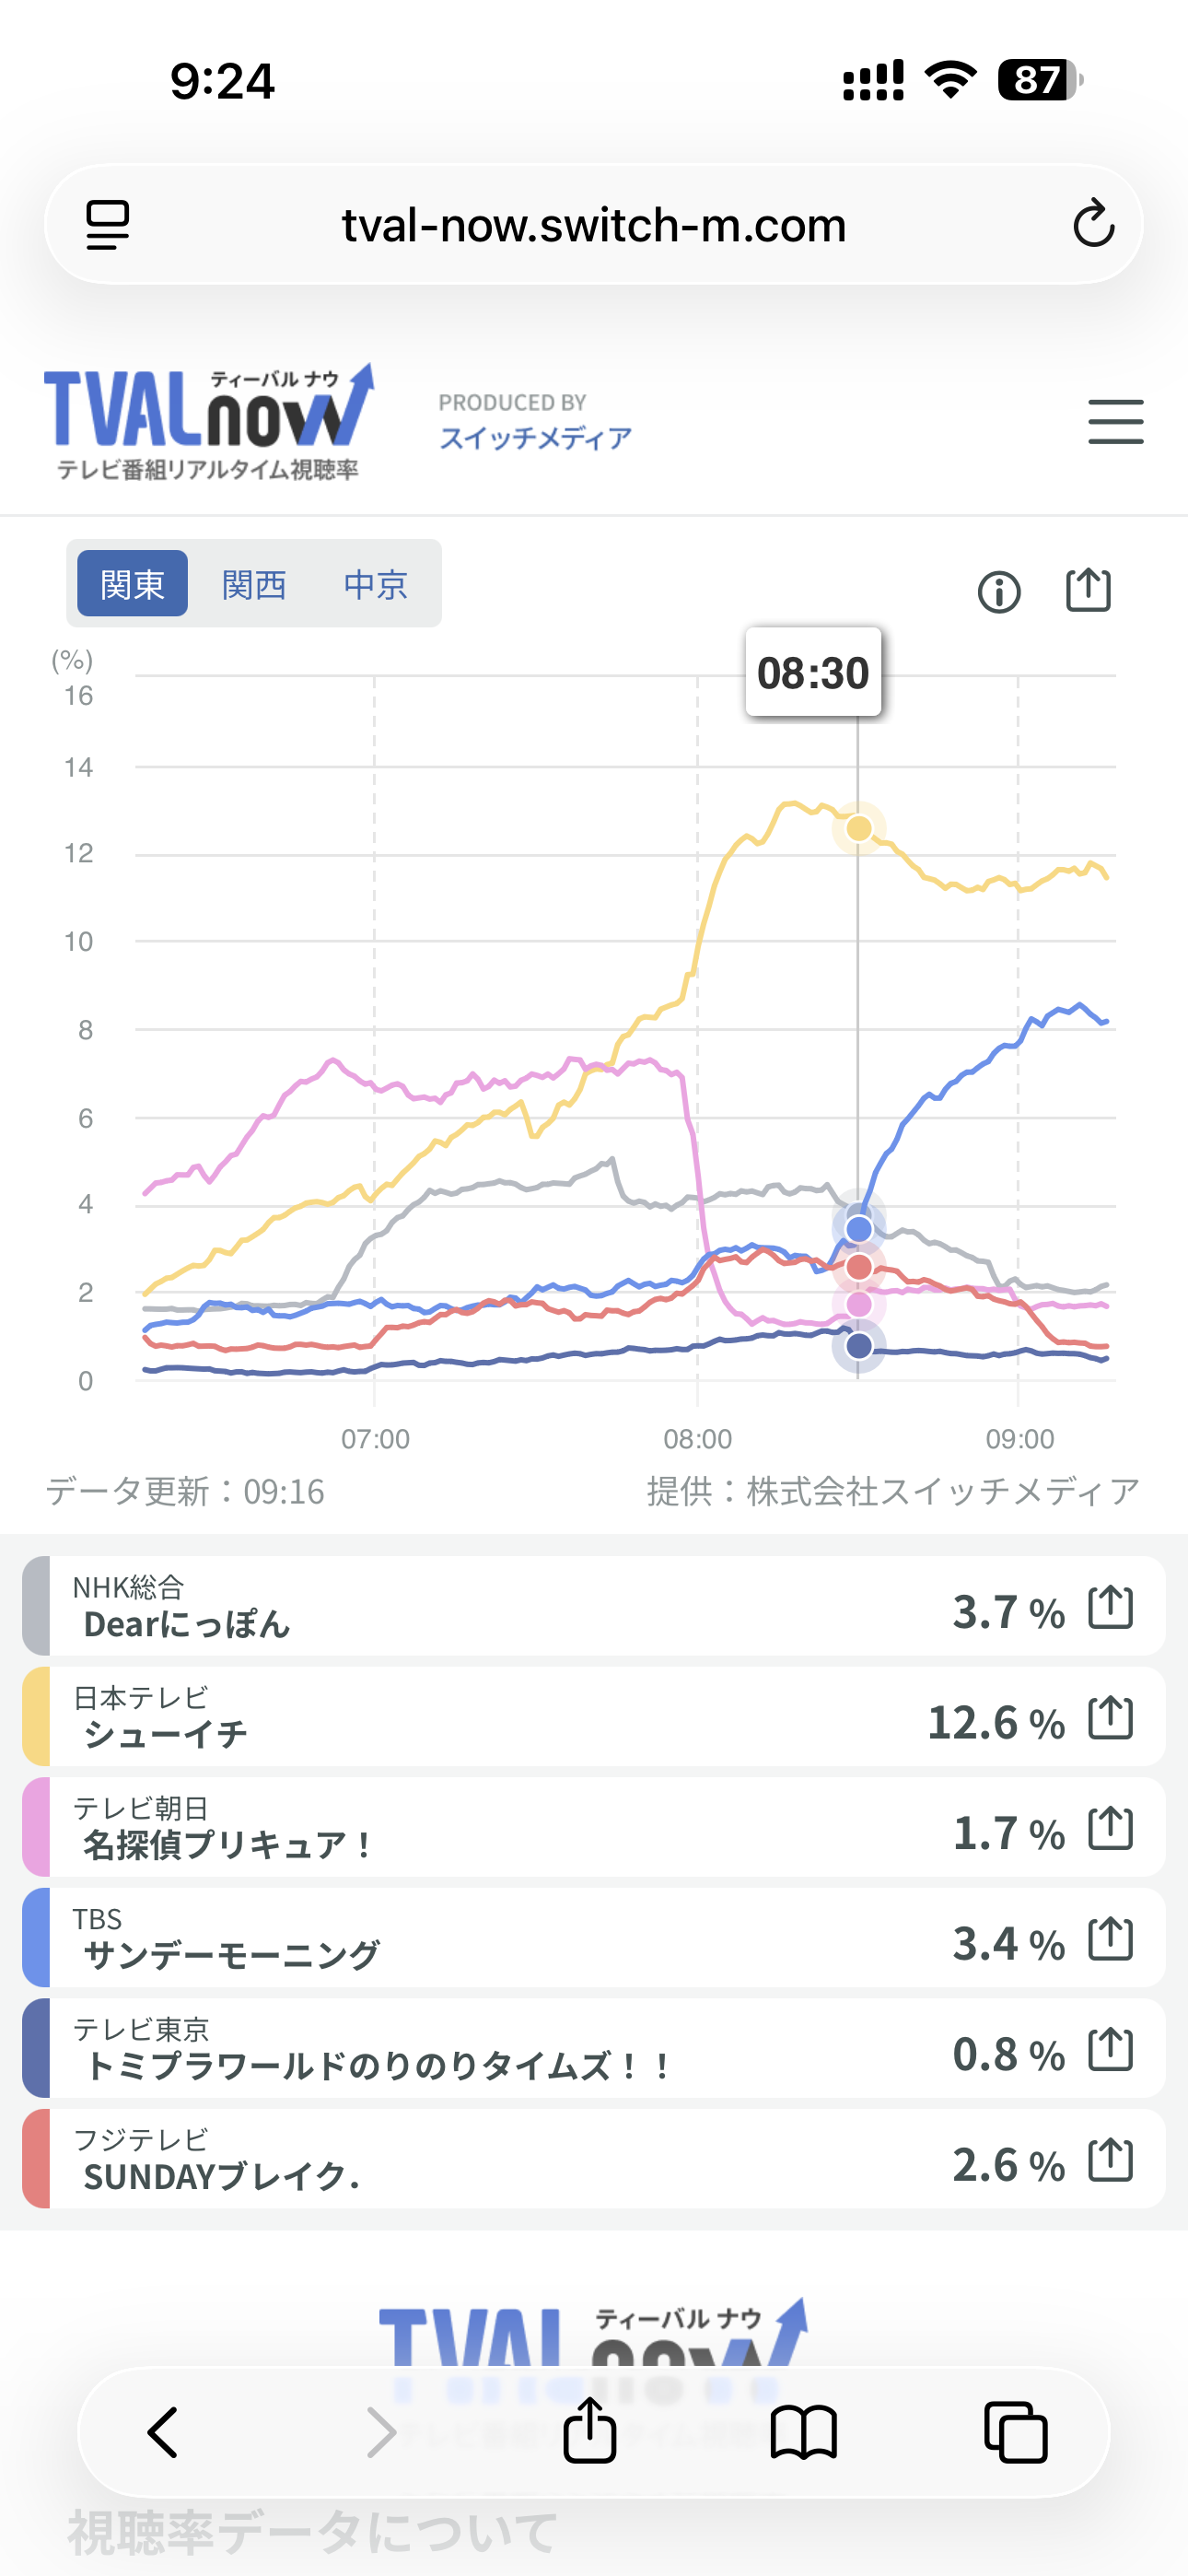1188x2576 pixels.
Task: Reload the page in Safari
Action: coord(1093,223)
